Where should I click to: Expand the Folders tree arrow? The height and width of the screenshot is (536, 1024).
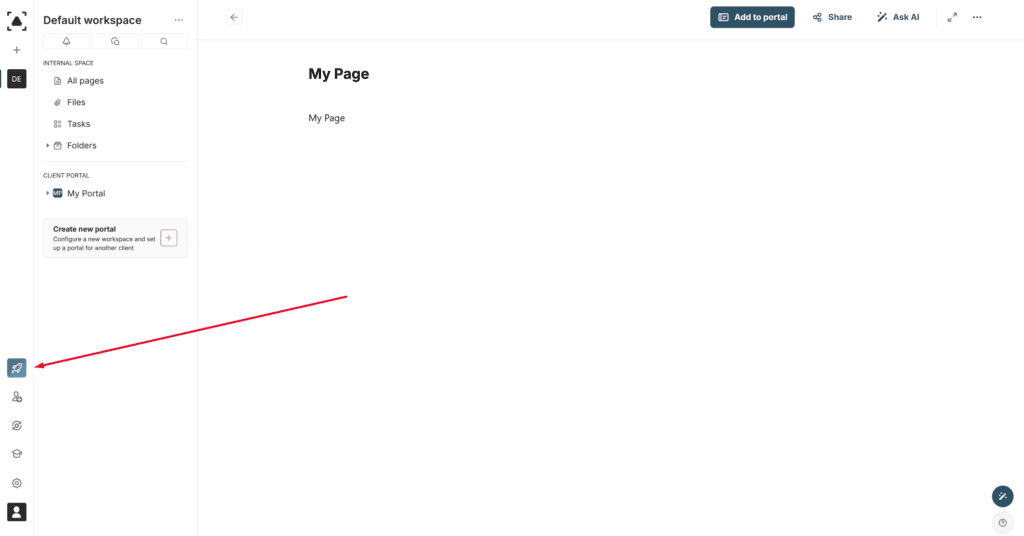pos(47,146)
